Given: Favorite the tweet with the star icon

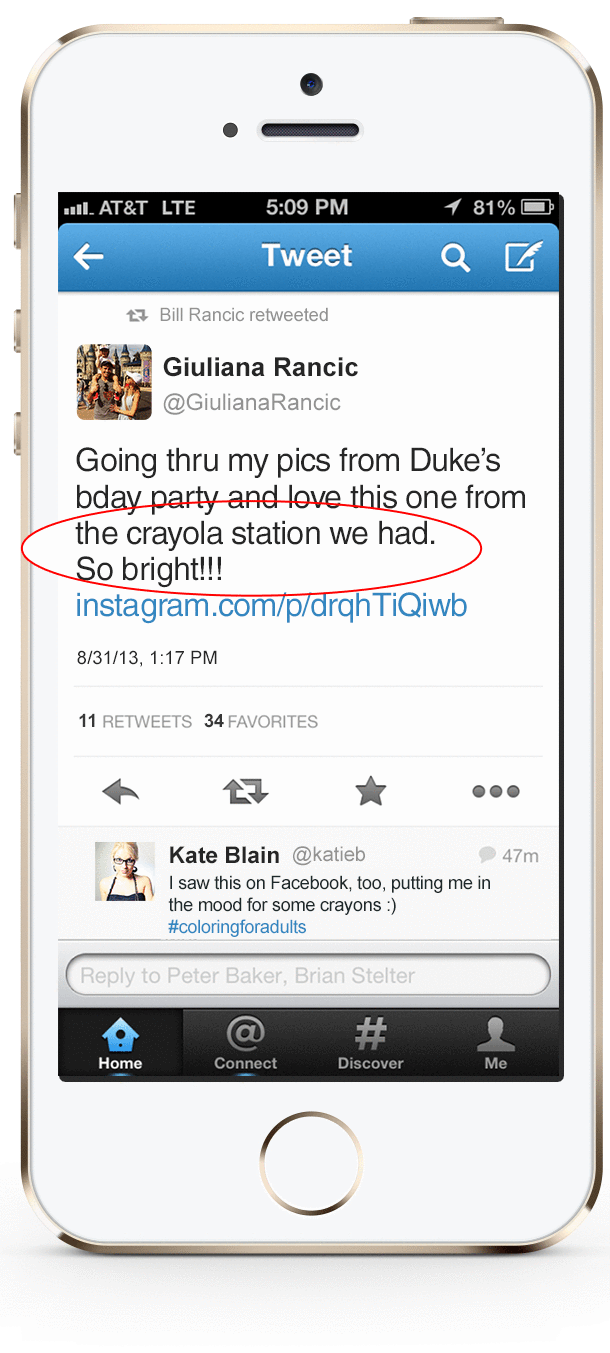Looking at the screenshot, I should click(371, 791).
